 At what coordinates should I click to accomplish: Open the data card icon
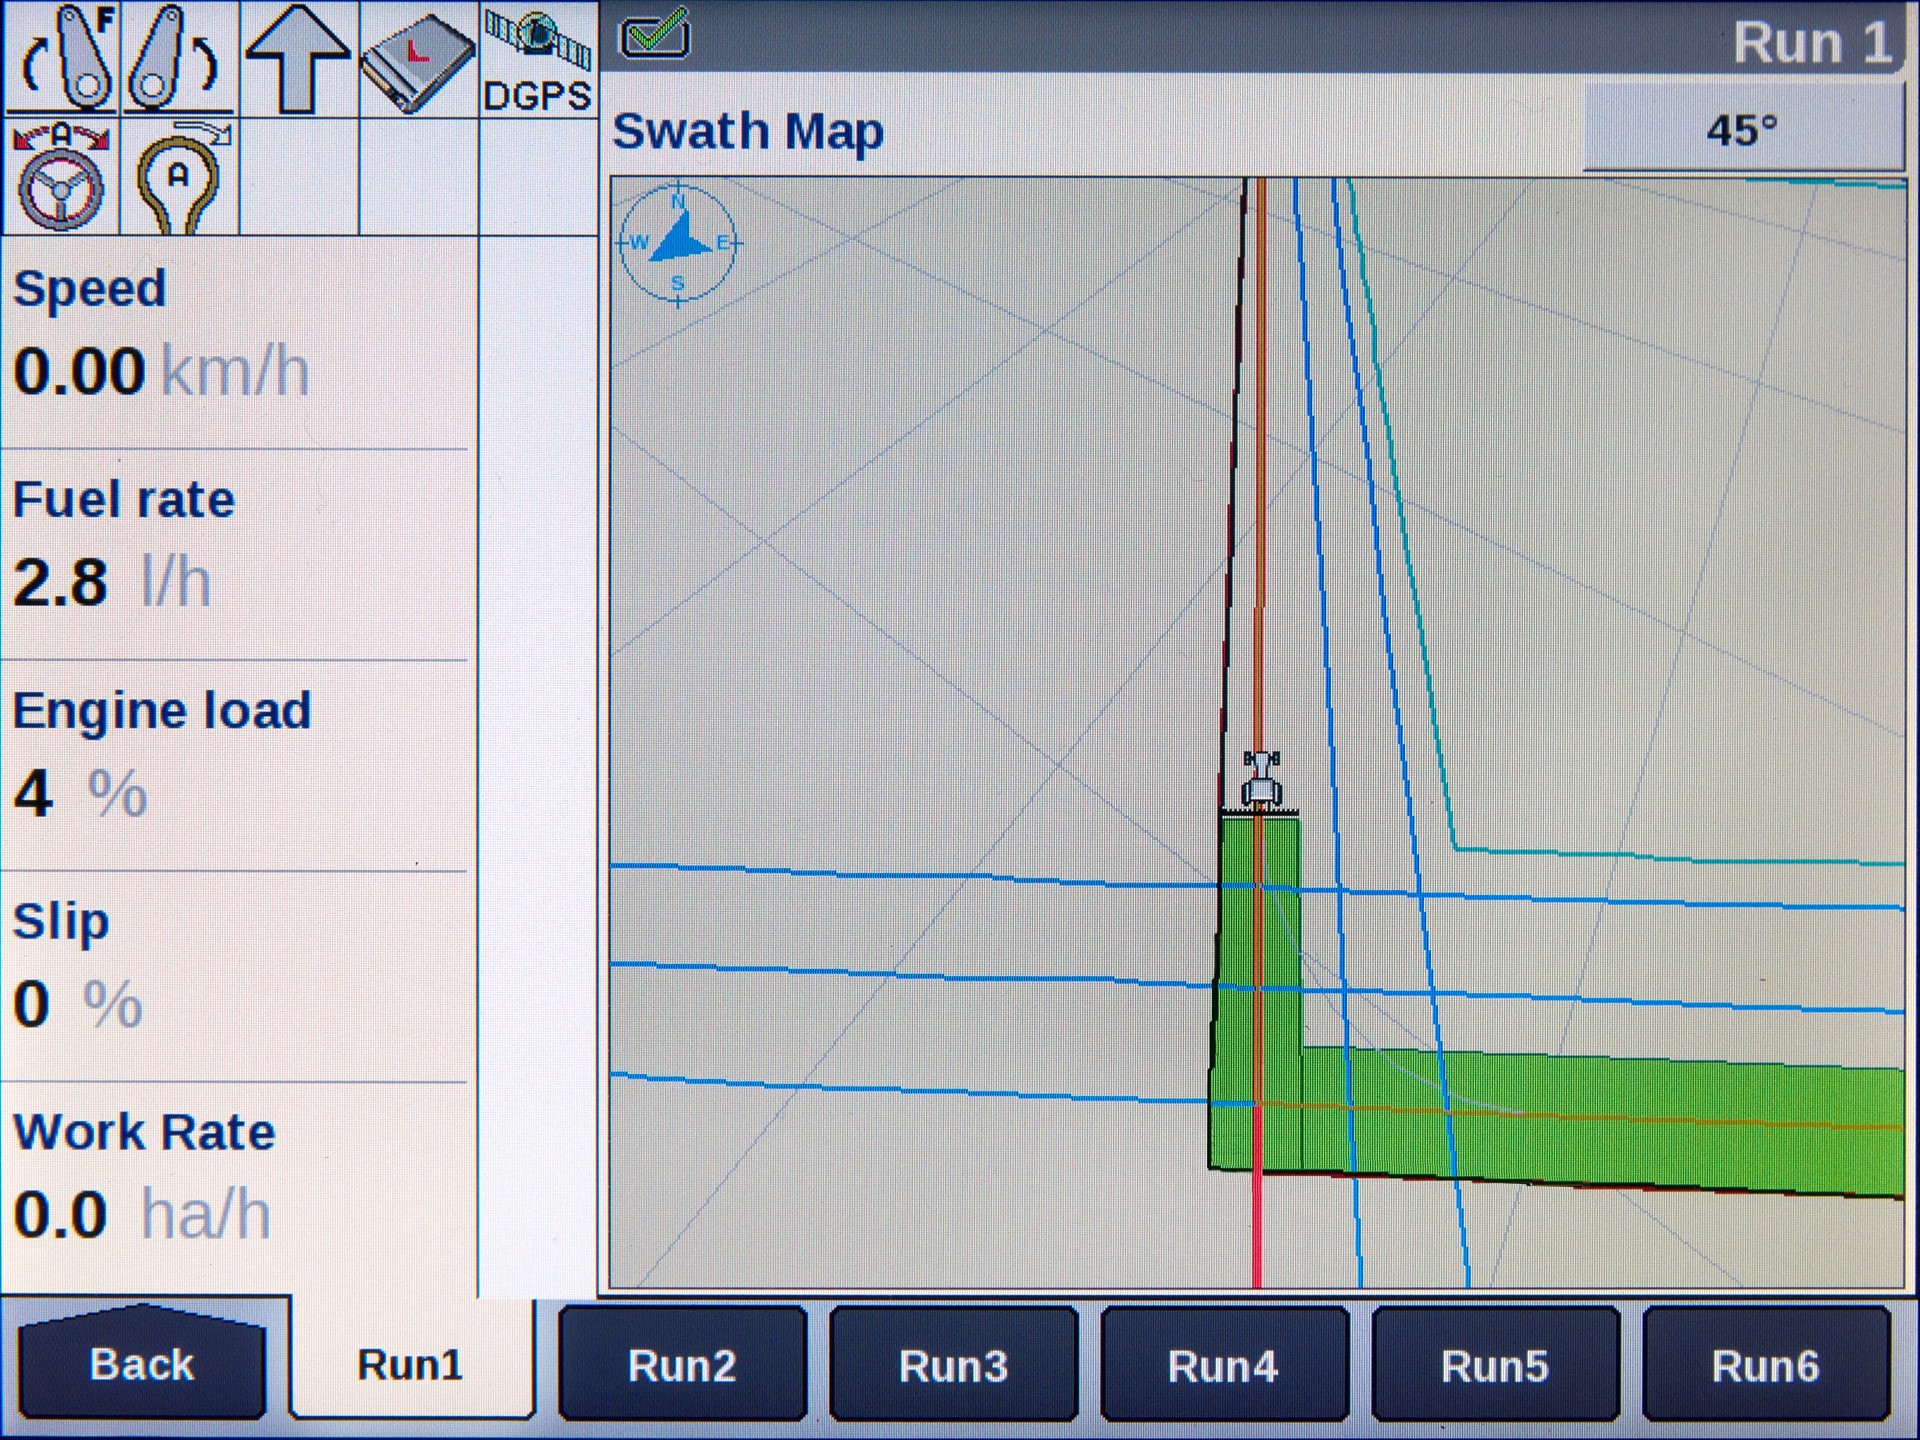[420, 58]
